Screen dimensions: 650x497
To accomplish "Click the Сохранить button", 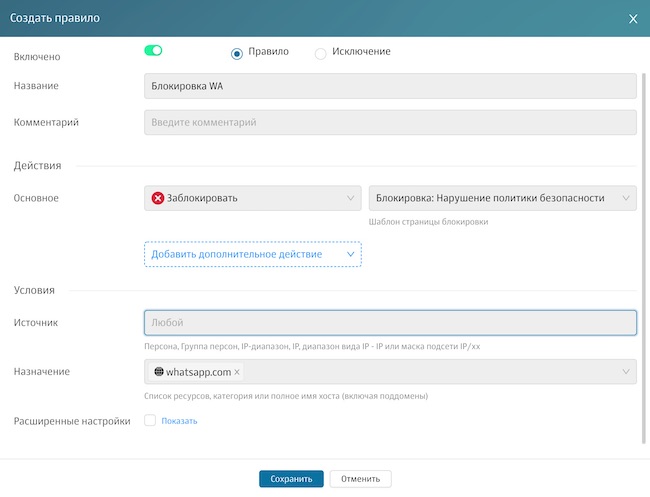I will coord(291,479).
